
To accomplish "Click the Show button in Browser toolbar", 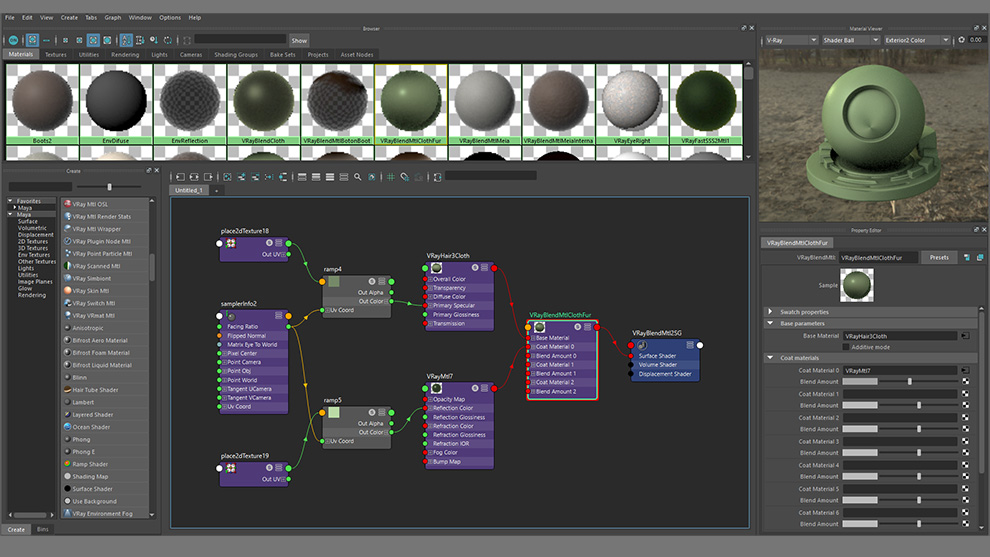I will [x=299, y=40].
